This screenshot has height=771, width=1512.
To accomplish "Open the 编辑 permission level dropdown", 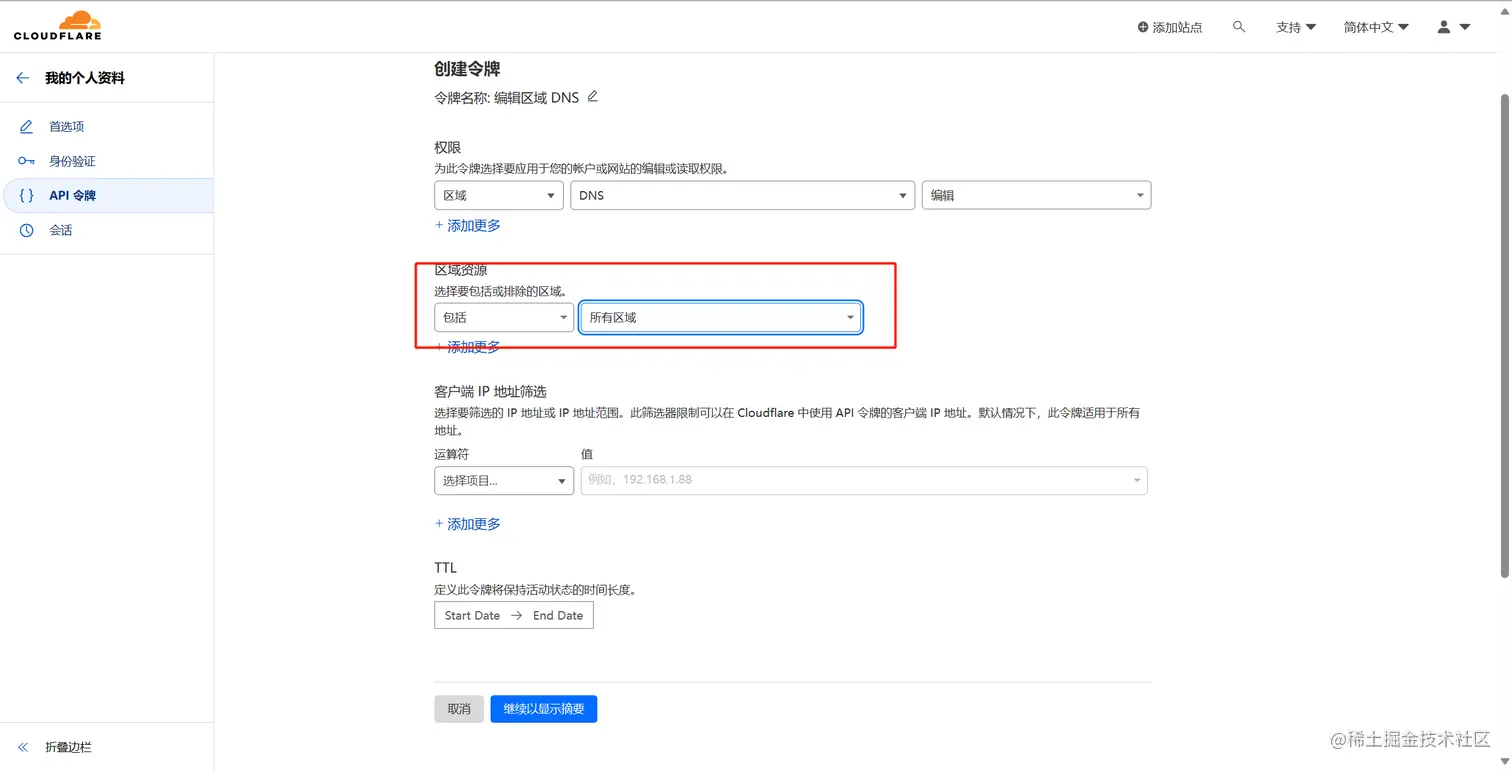I will [x=1037, y=195].
